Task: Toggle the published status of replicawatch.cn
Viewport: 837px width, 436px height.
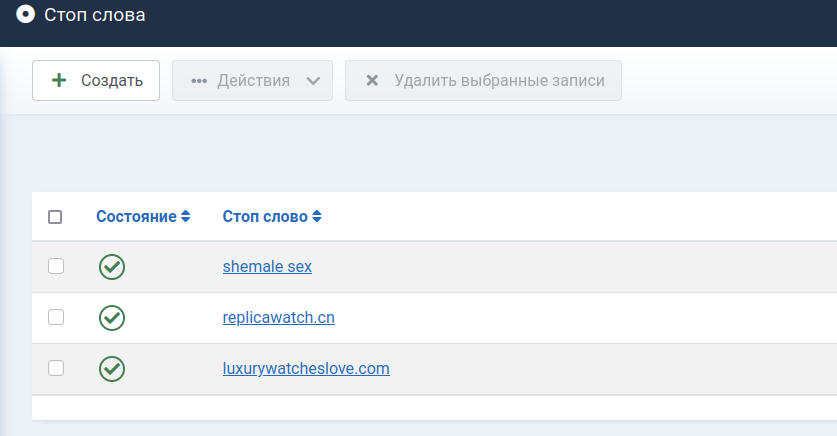Action: tap(112, 318)
